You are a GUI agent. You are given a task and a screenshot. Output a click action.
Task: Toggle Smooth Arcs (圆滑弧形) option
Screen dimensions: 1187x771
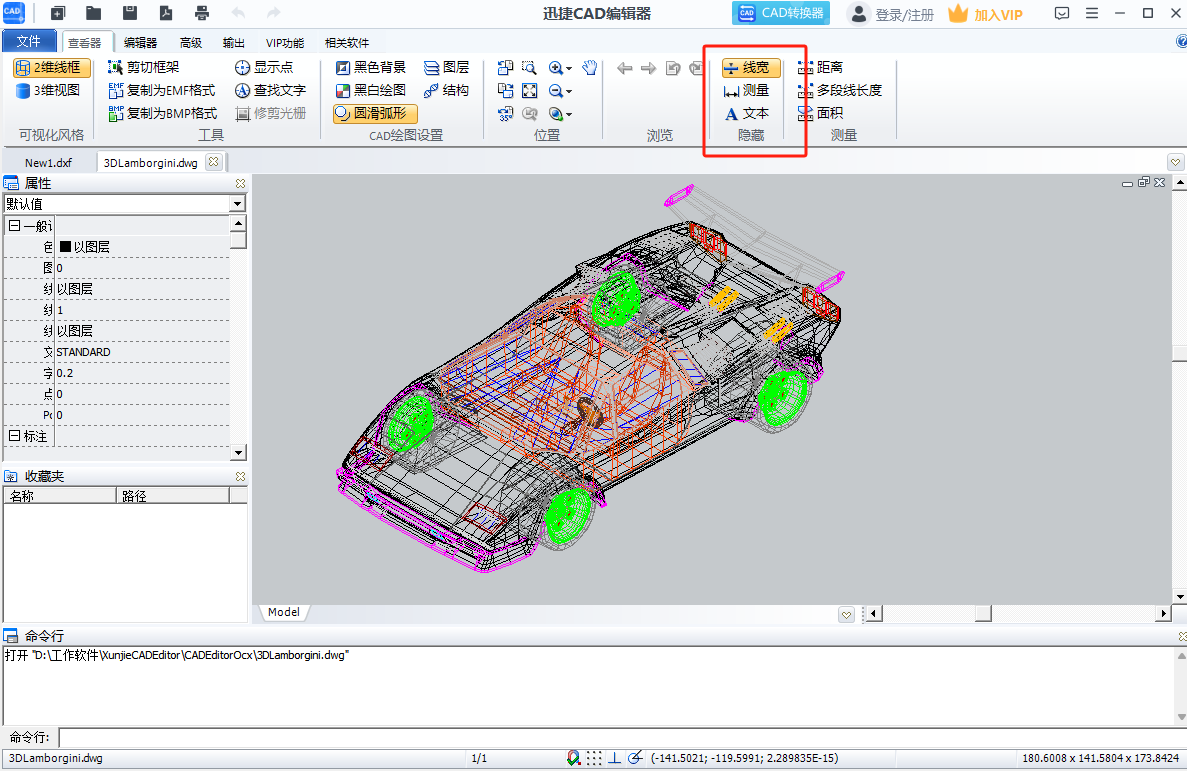375,114
